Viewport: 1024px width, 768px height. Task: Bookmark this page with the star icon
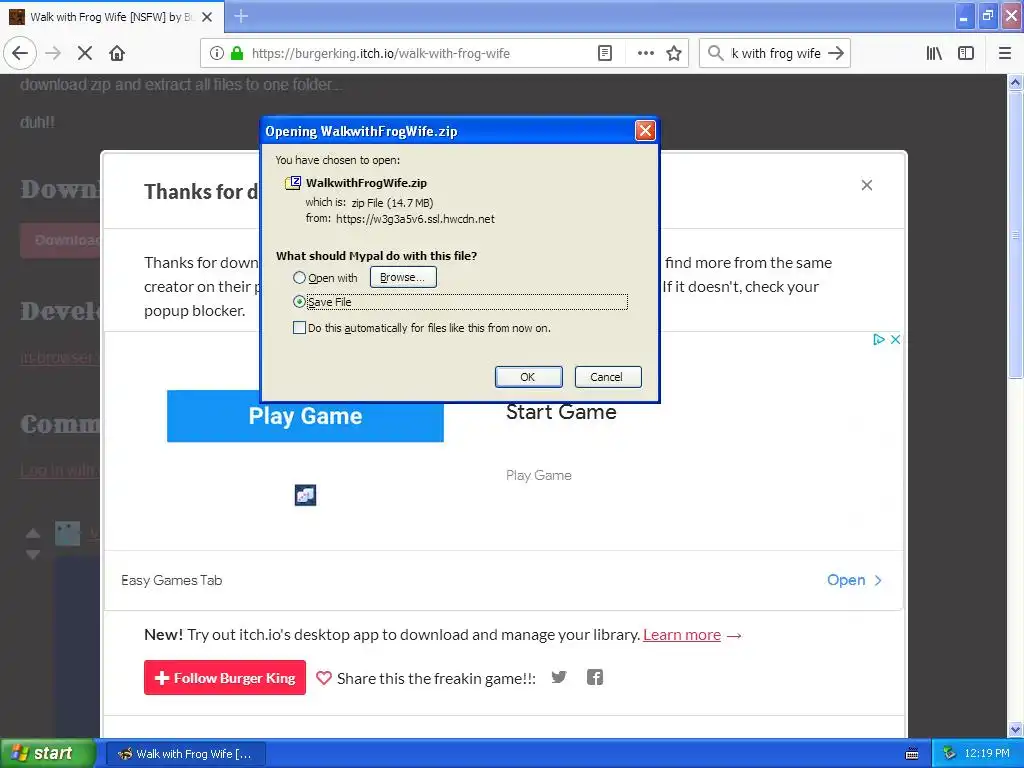(674, 53)
